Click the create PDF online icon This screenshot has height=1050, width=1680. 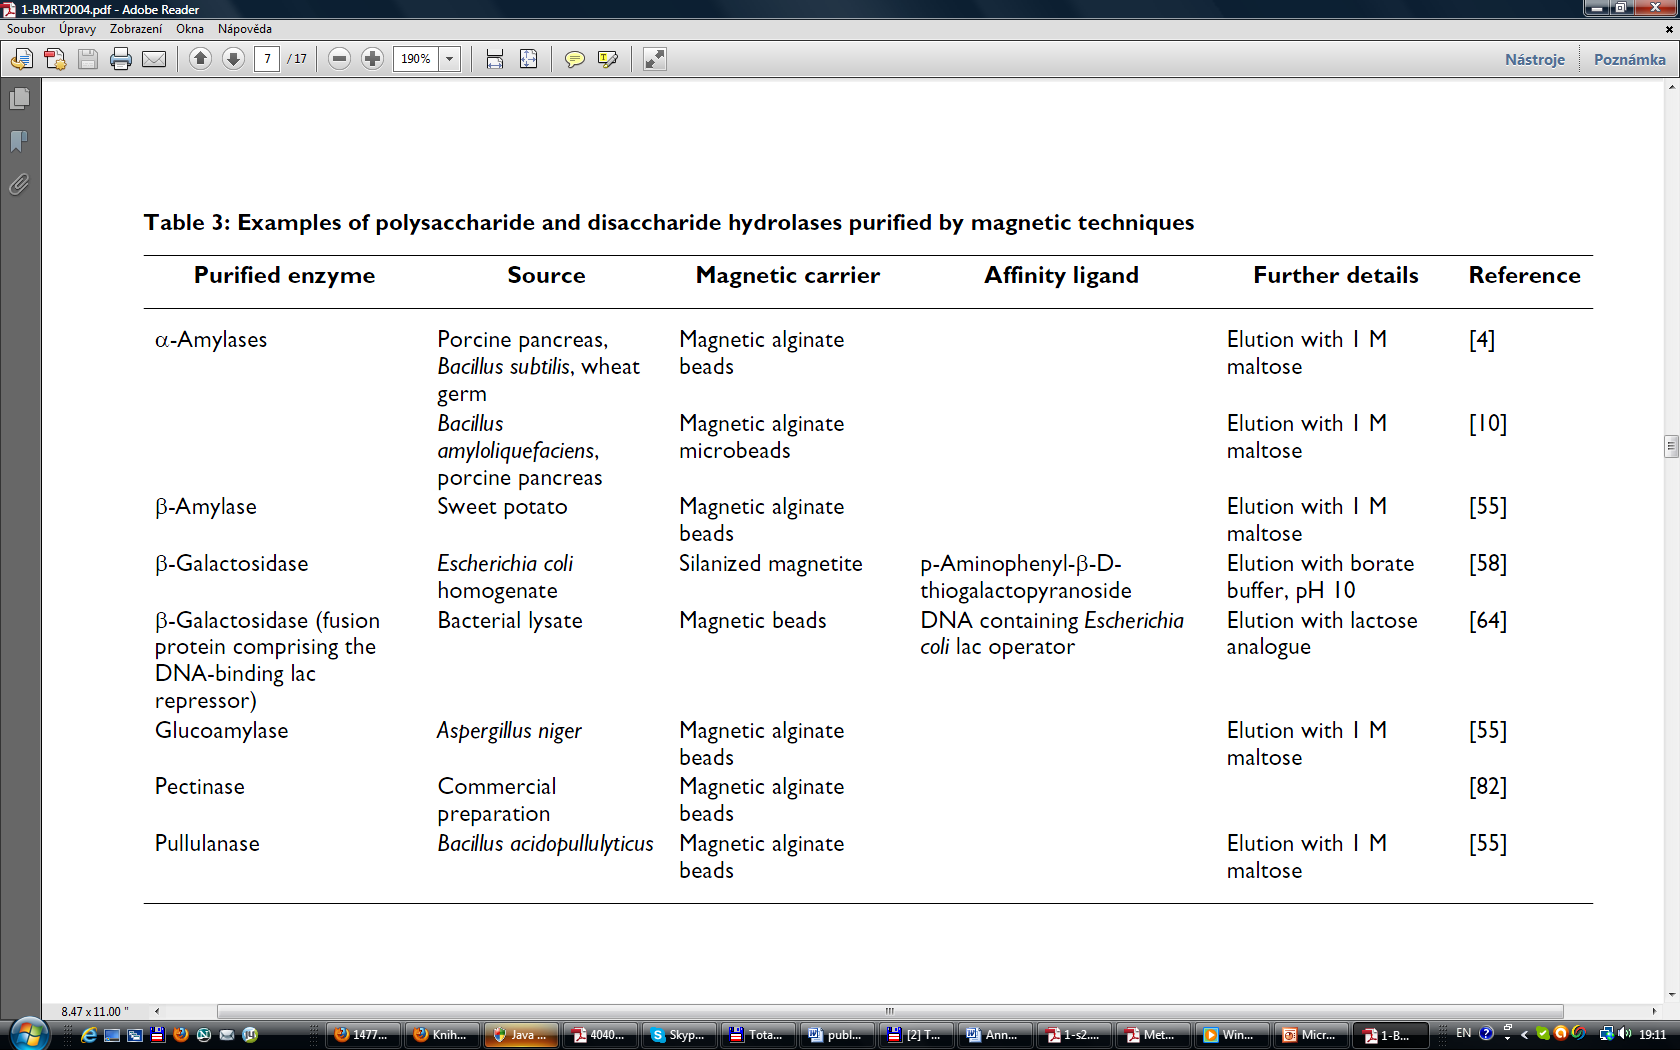coord(55,59)
